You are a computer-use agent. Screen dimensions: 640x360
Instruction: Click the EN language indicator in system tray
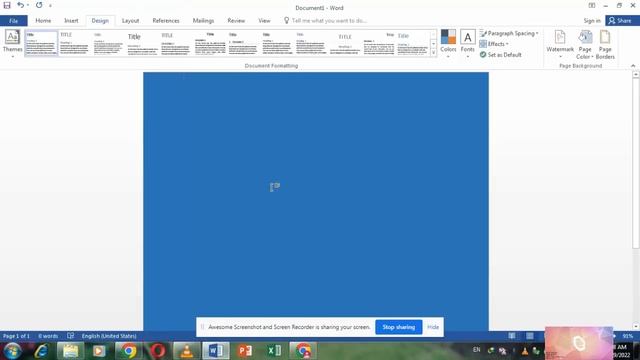pos(476,350)
